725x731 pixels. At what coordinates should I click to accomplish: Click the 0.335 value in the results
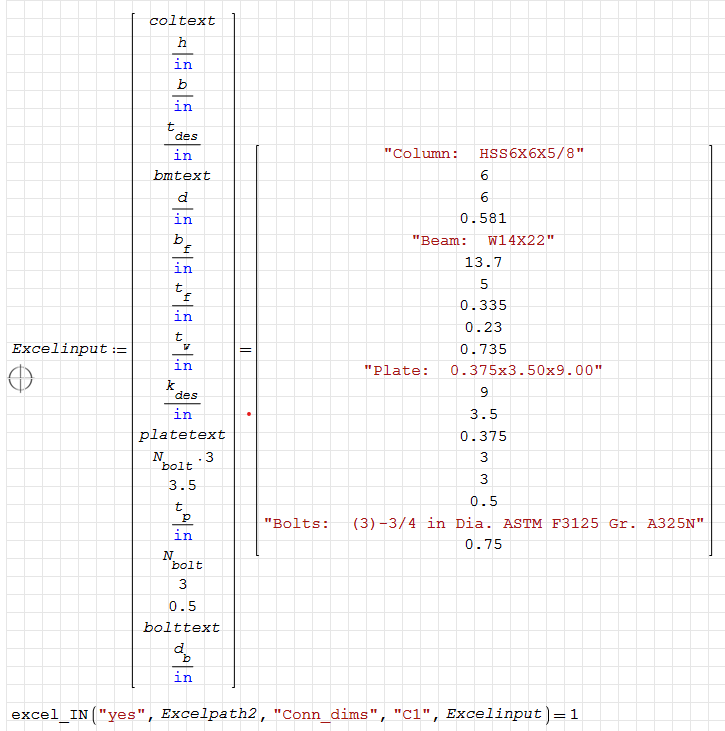483,305
